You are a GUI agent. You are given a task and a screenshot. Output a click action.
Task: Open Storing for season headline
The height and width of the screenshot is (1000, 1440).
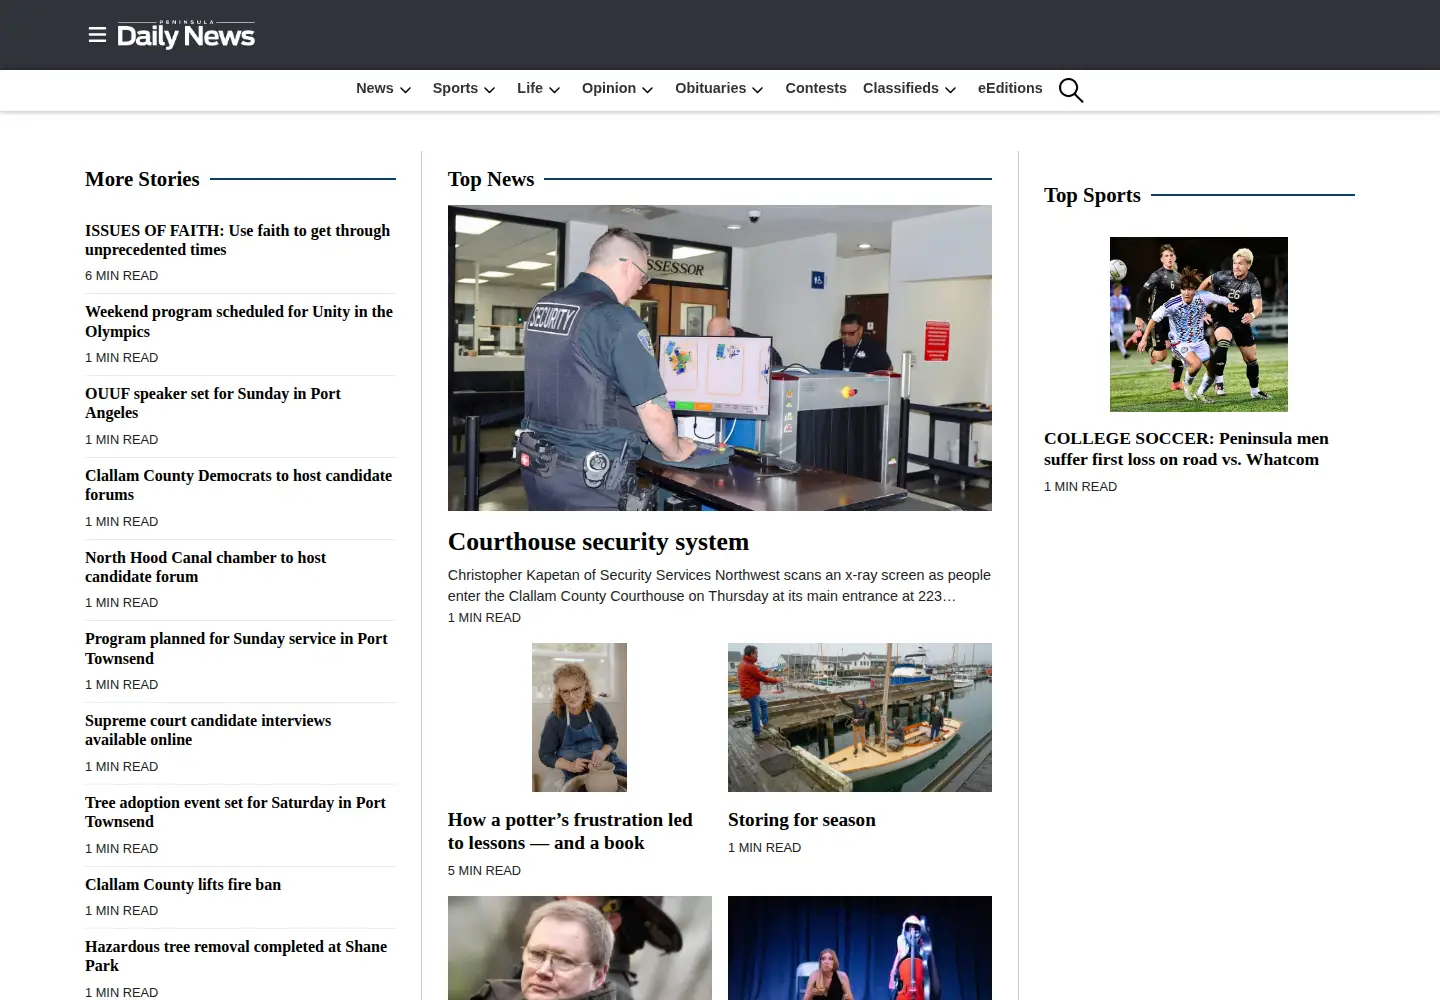click(x=802, y=820)
